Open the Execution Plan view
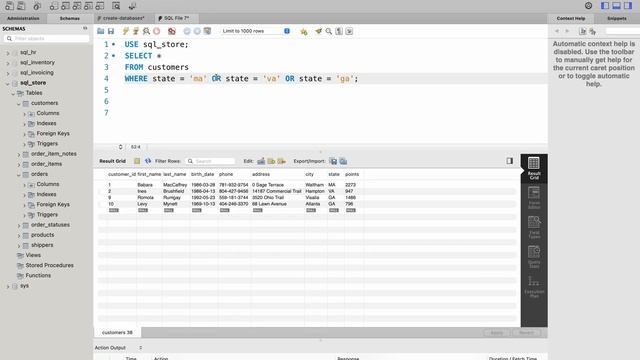Viewport: 640px width, 360px height. tap(534, 287)
